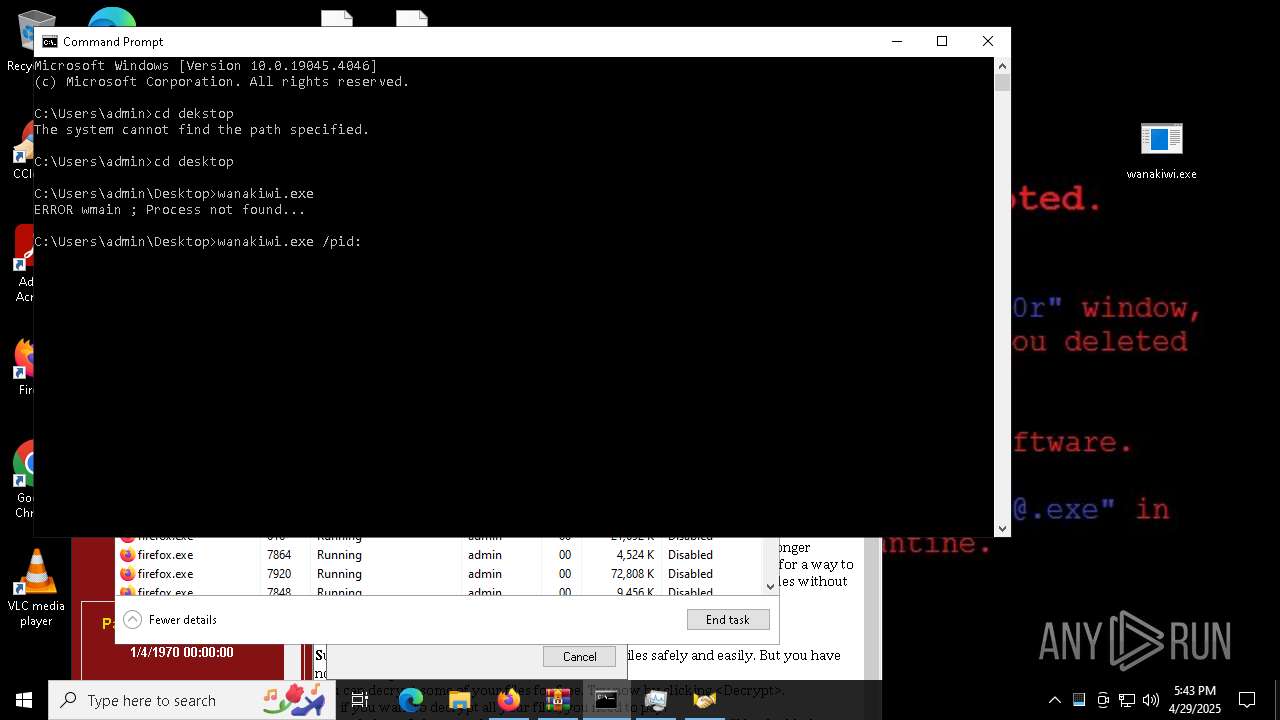The image size is (1280, 720).
Task: Open the Action Center notifications icon
Action: [x=1247, y=700]
